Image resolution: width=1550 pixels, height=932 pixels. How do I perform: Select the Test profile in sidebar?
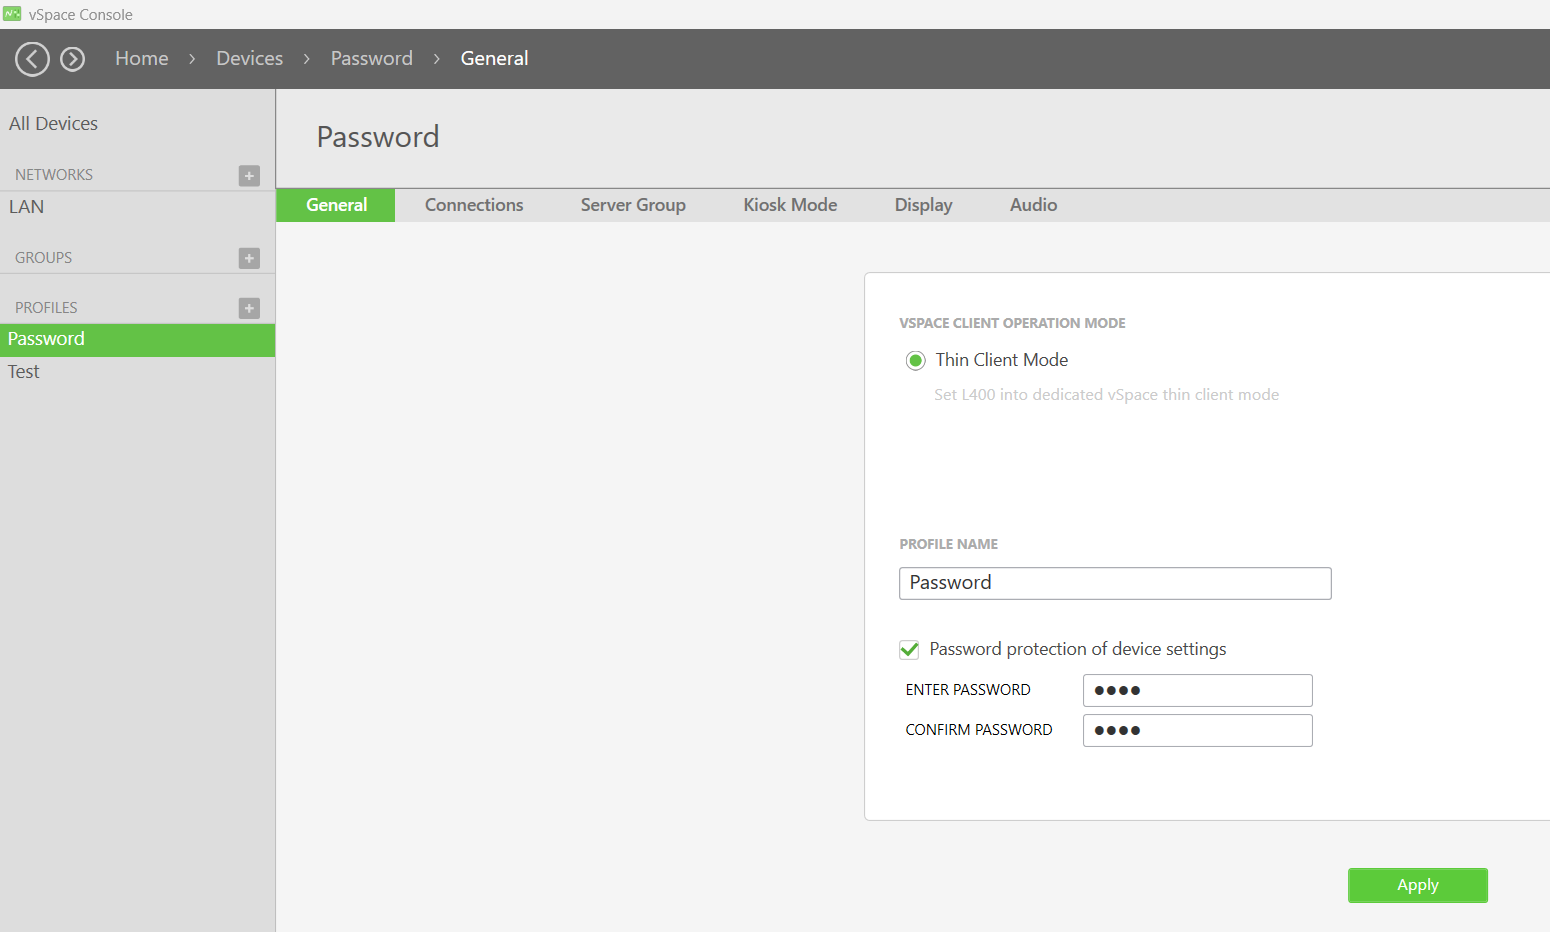pyautogui.click(x=137, y=372)
